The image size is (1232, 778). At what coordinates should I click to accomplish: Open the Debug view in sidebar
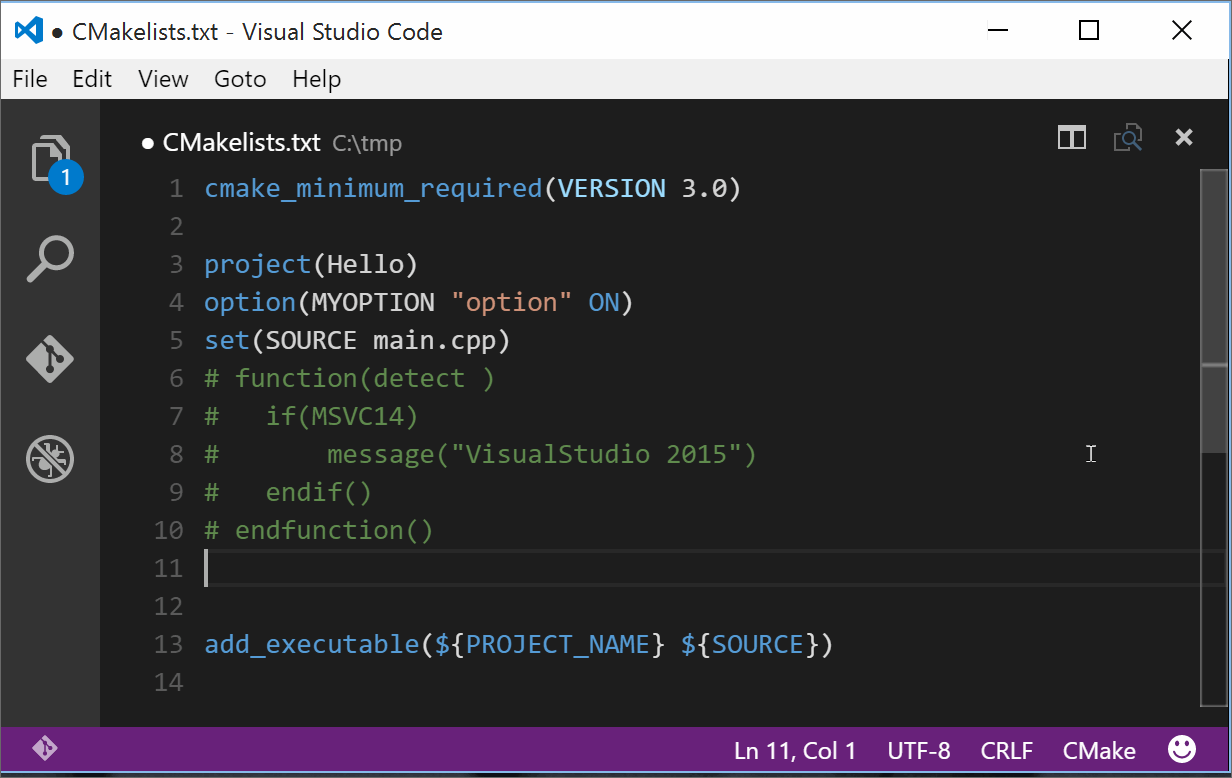[x=50, y=459]
